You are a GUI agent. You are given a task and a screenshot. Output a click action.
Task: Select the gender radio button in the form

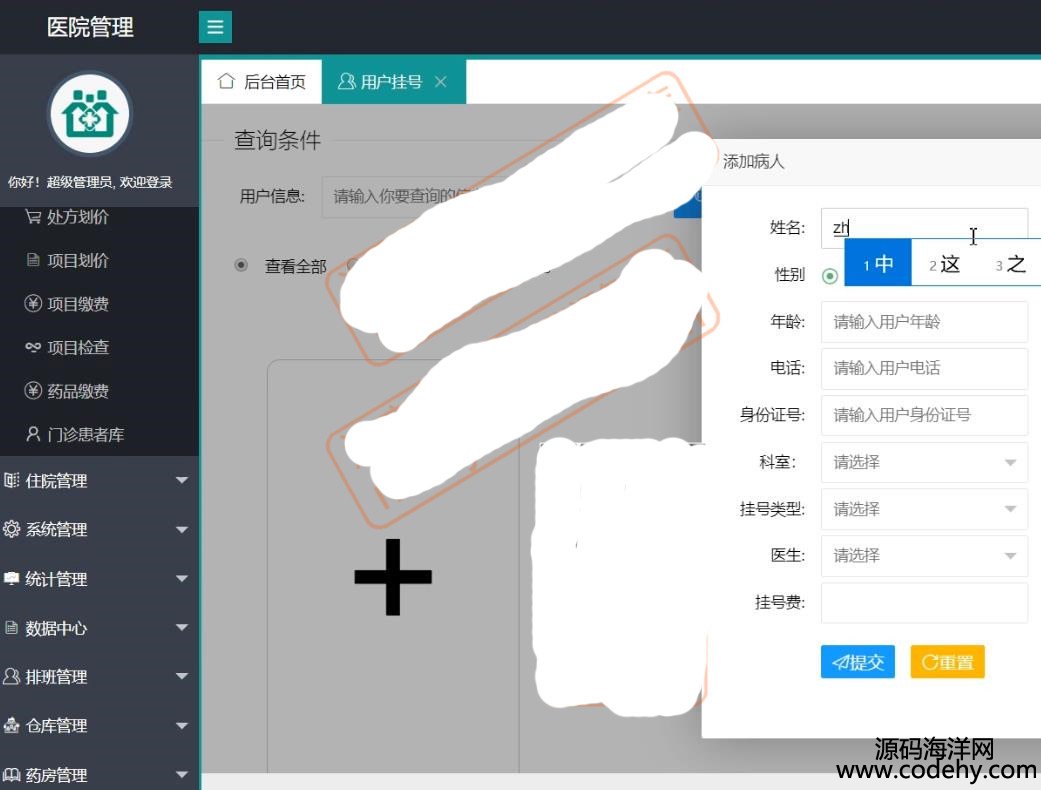pos(829,276)
